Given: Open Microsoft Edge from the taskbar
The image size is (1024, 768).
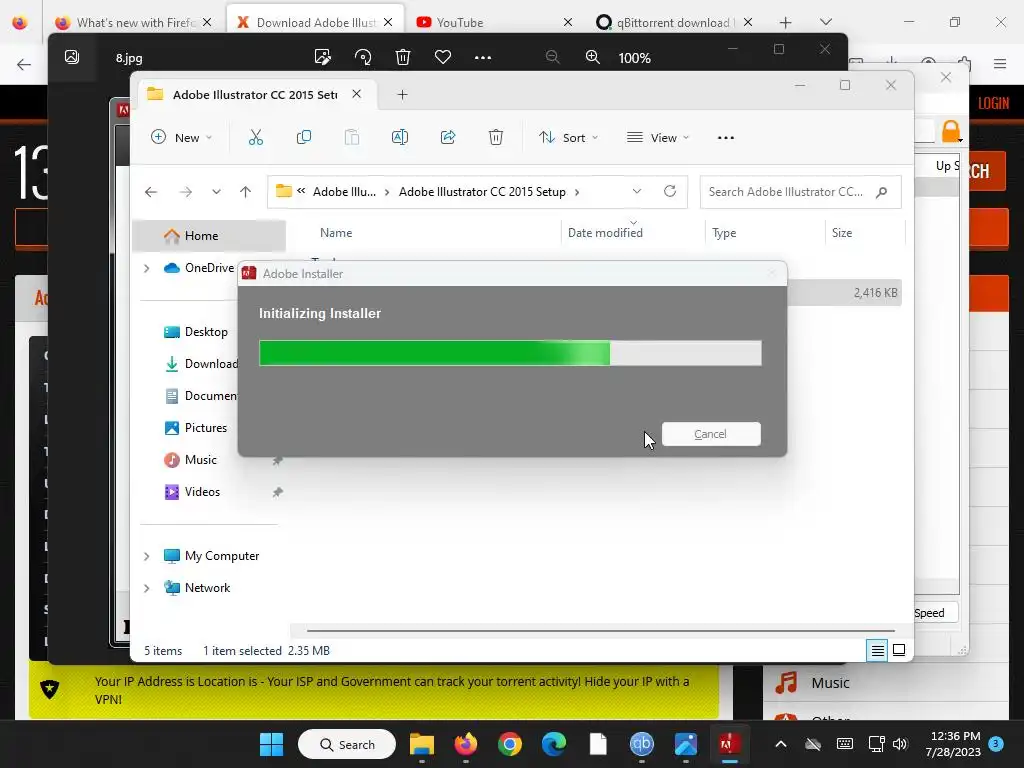Looking at the screenshot, I should click(x=554, y=744).
